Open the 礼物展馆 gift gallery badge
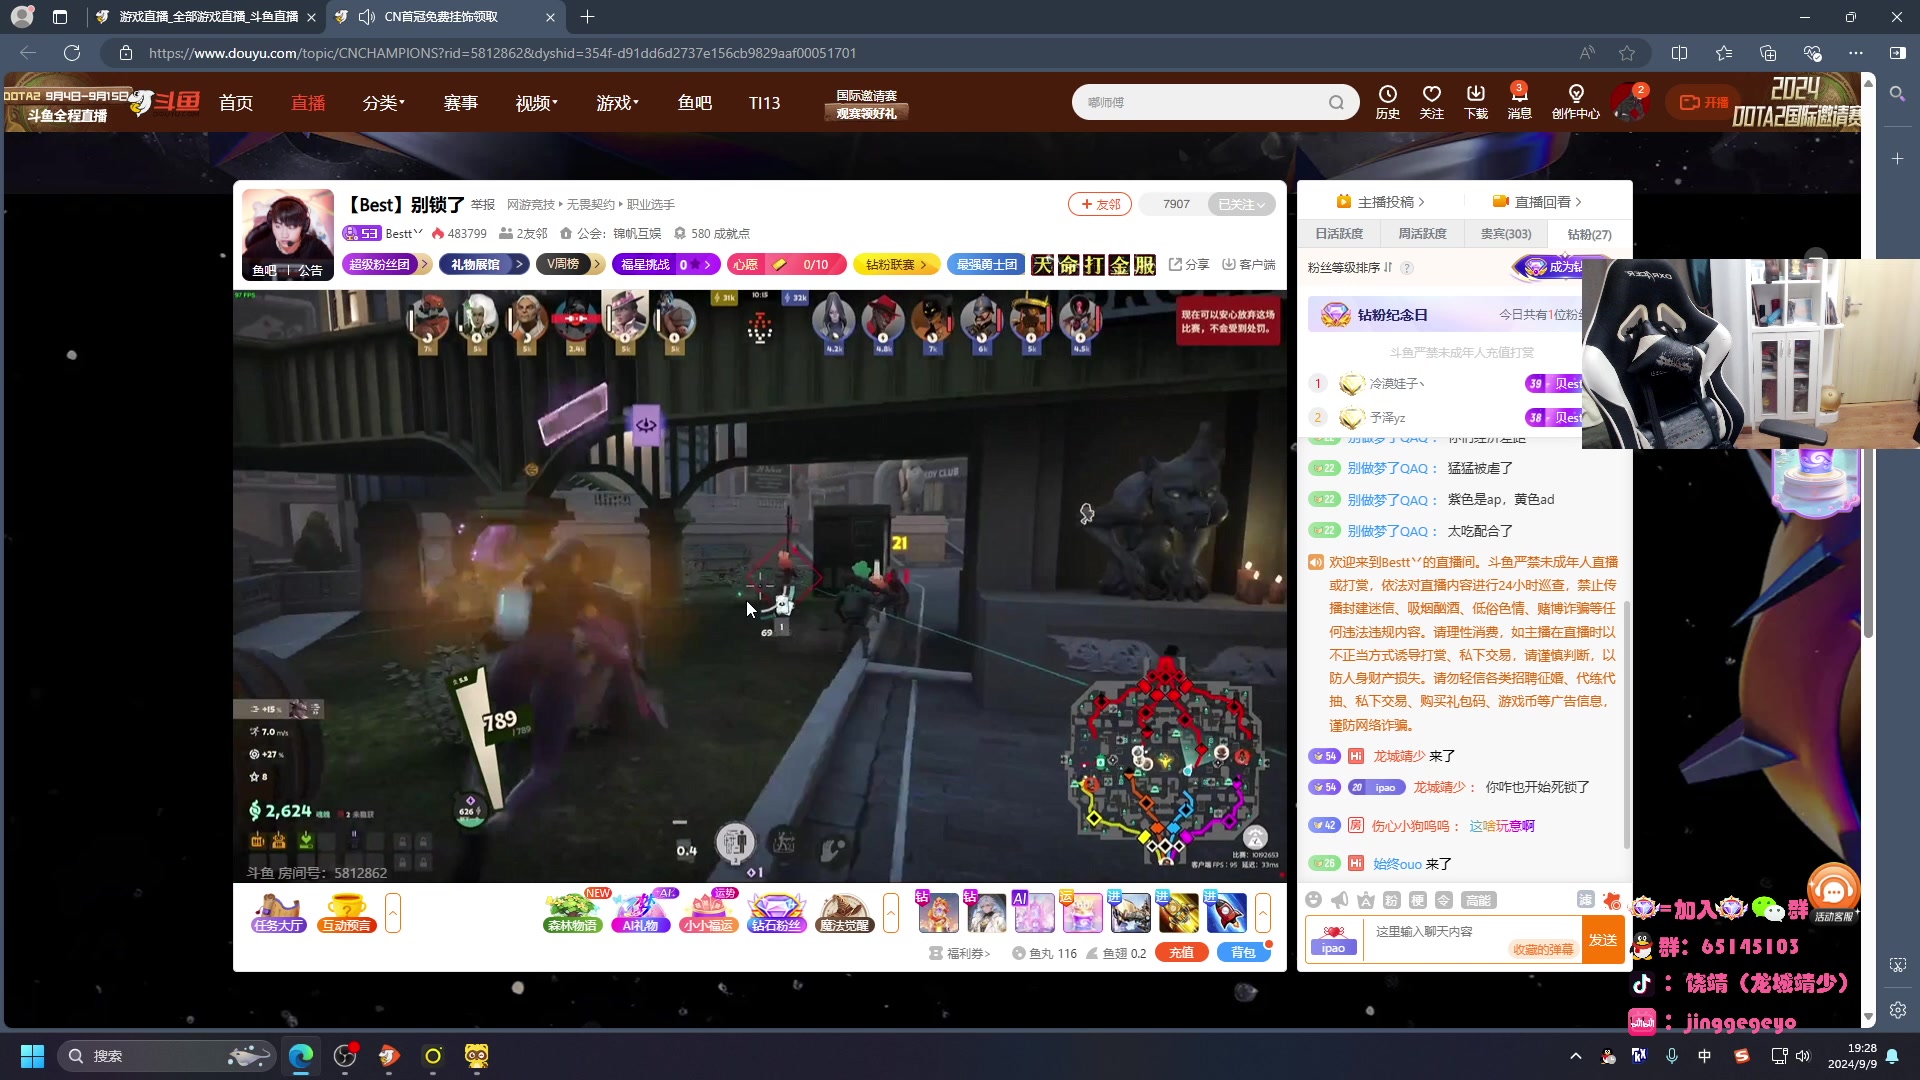 (482, 264)
